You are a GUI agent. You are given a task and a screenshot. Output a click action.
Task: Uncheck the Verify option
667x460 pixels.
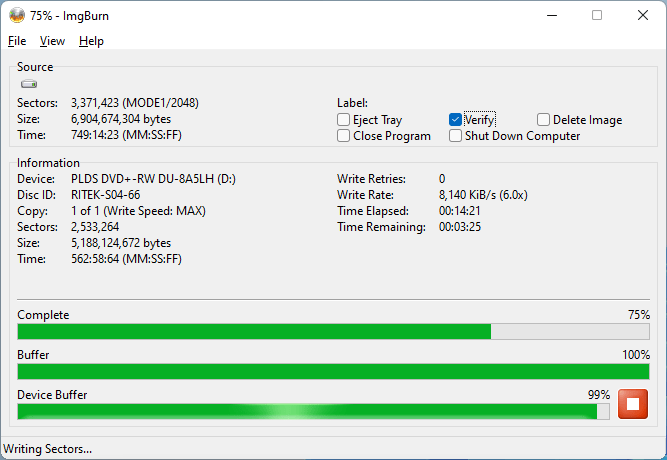(456, 120)
